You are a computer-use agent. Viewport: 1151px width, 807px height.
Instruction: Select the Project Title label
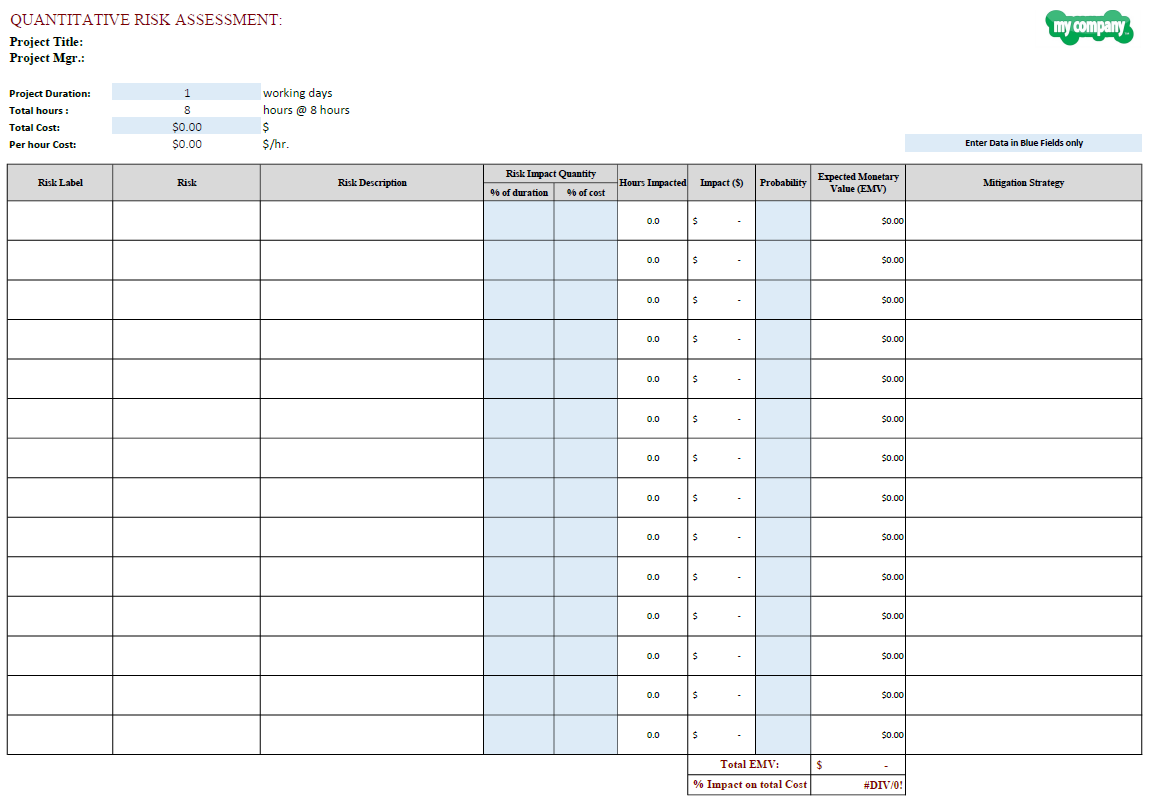[x=46, y=42]
